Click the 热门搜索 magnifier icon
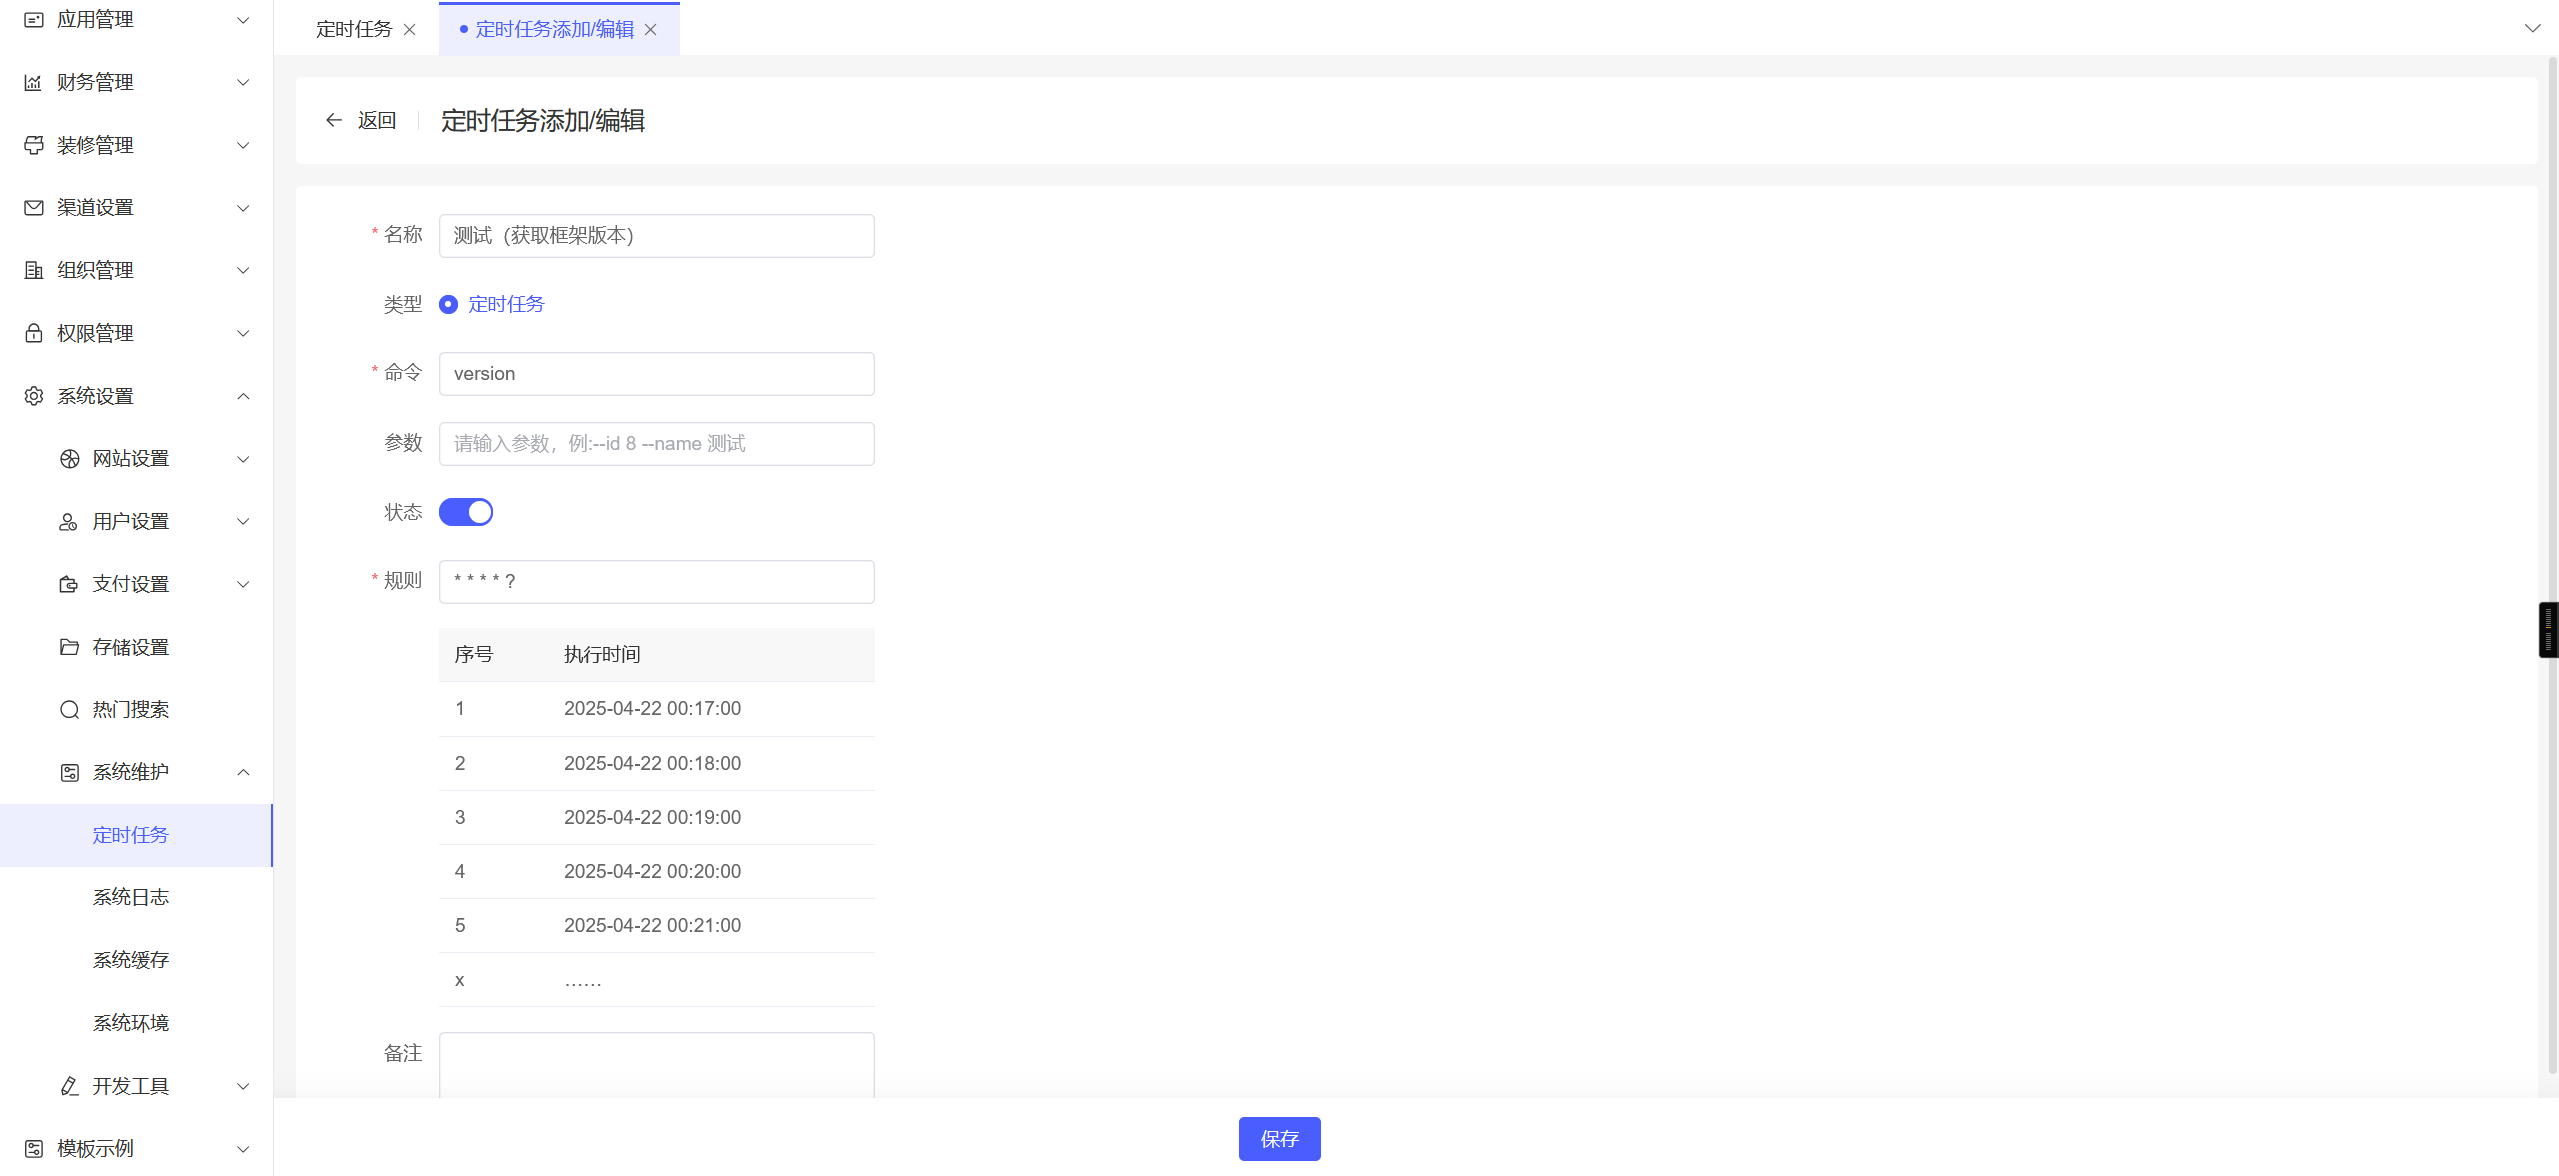The width and height of the screenshot is (2559, 1176). pyautogui.click(x=69, y=710)
